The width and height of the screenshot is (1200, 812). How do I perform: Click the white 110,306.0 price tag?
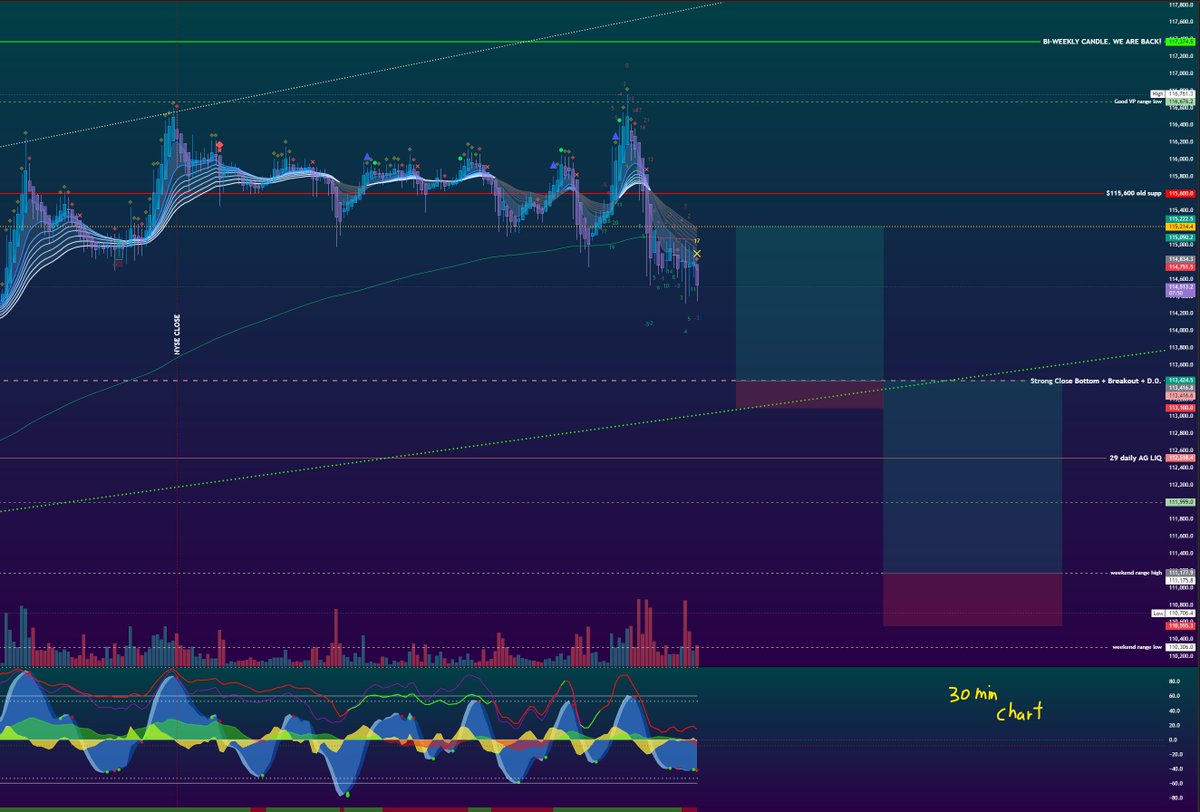coord(1180,647)
